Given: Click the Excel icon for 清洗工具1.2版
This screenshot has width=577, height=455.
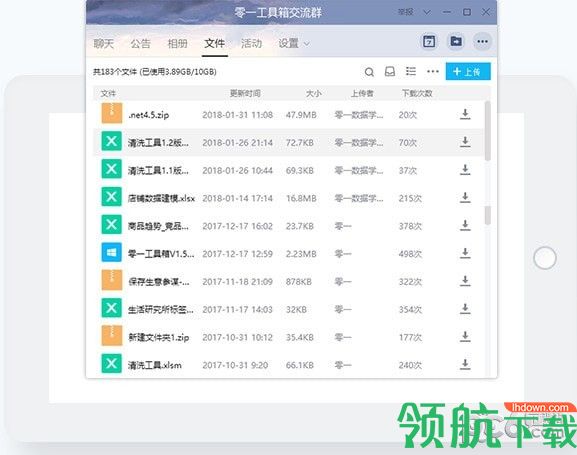Looking at the screenshot, I should (111, 141).
